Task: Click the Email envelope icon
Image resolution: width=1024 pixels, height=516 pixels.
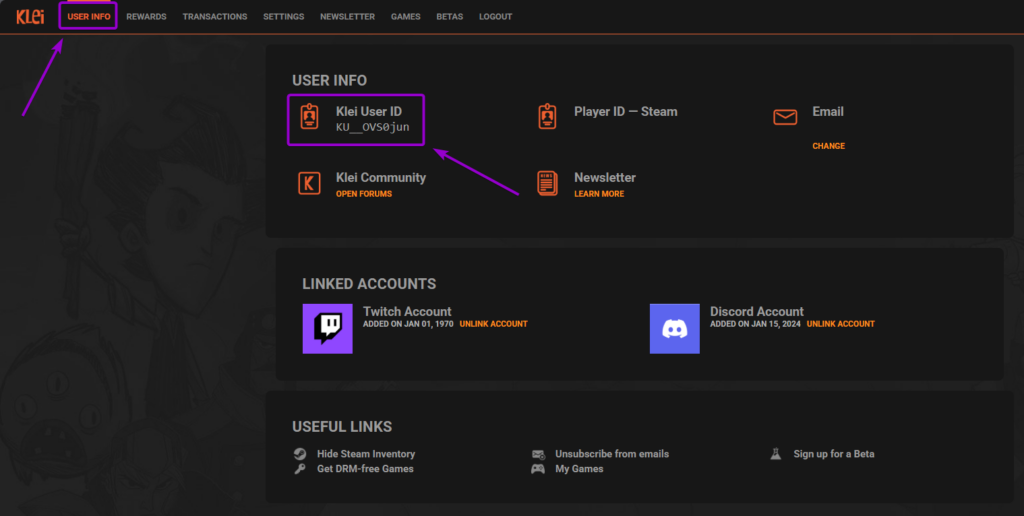Action: 785,117
